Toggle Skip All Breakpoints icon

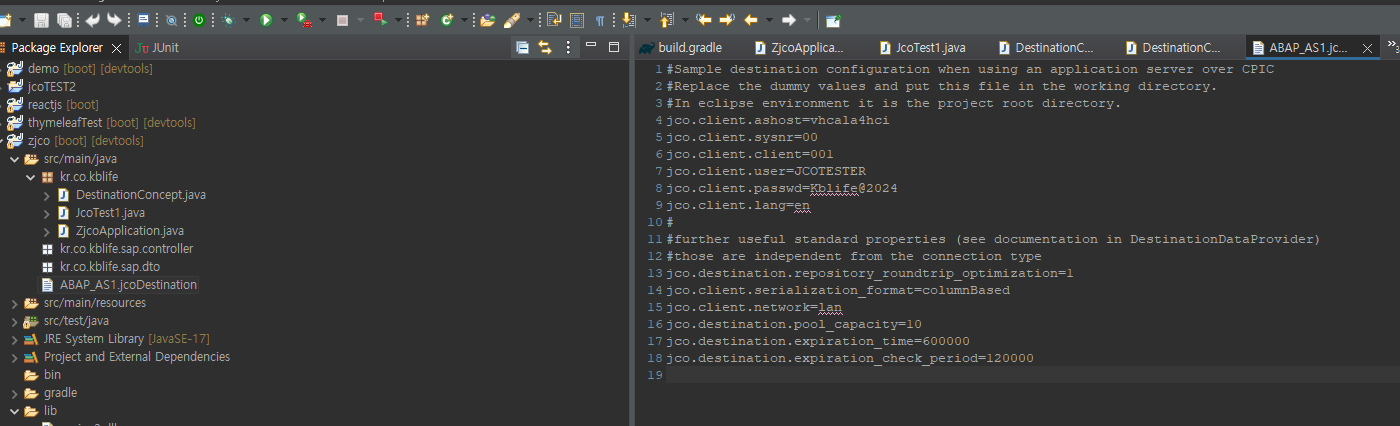click(171, 20)
